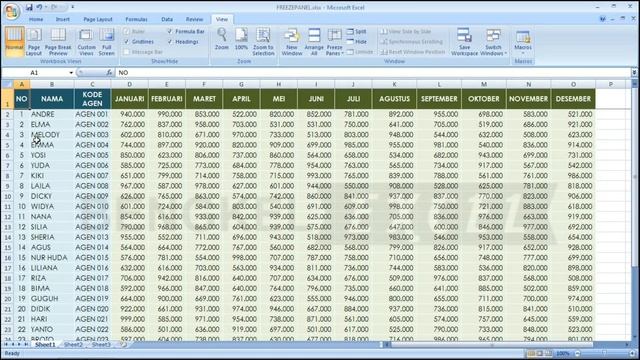Expand the formula bar
This screenshot has height=360, width=640.
[x=634, y=72]
